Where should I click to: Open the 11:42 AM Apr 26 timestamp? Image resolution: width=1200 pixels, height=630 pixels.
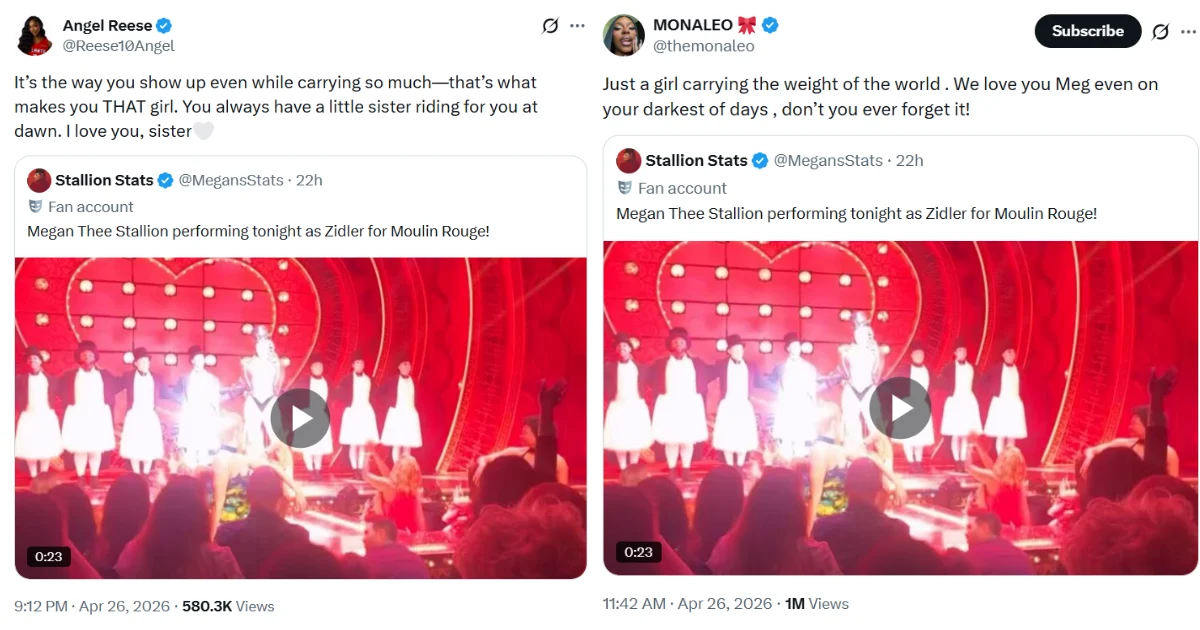[x=687, y=604]
